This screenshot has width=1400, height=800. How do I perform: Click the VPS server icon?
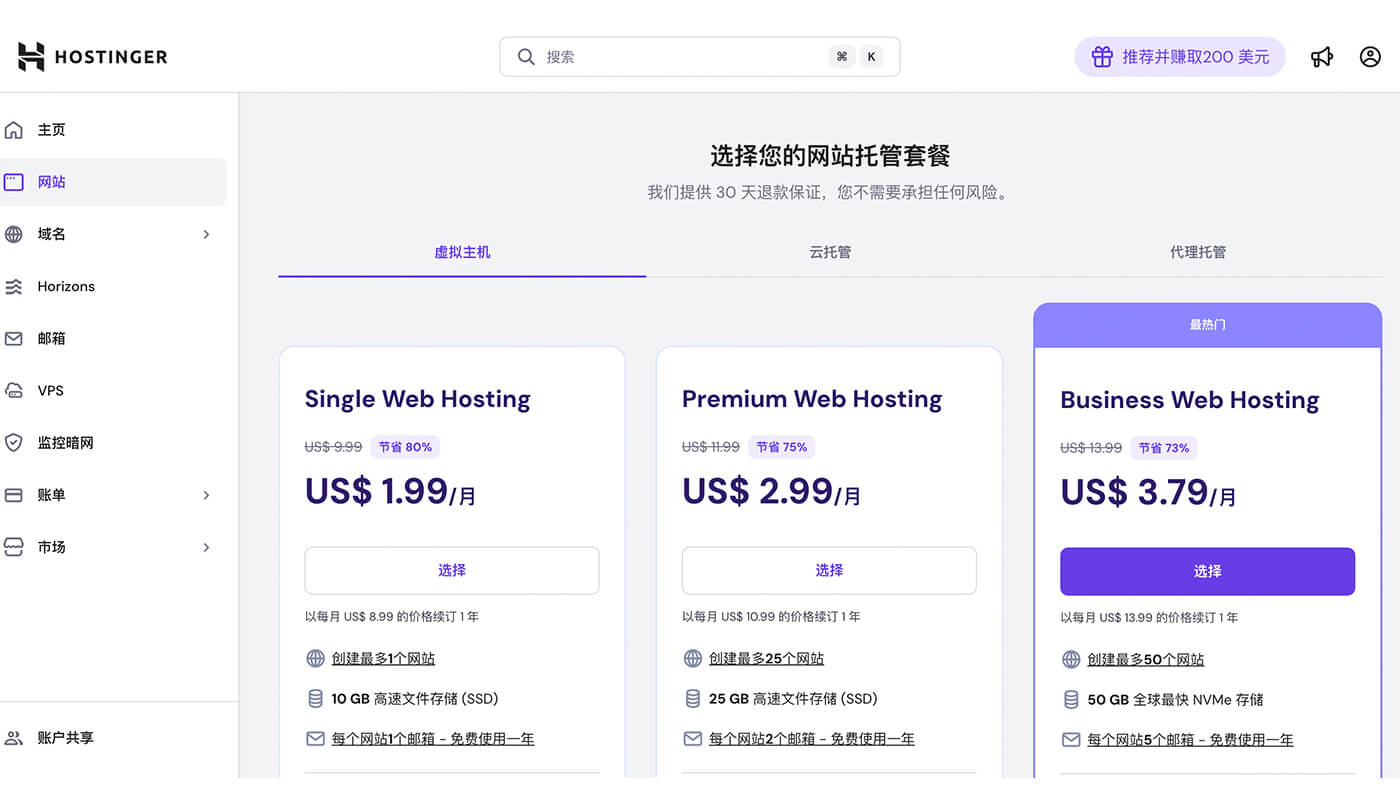[14, 391]
